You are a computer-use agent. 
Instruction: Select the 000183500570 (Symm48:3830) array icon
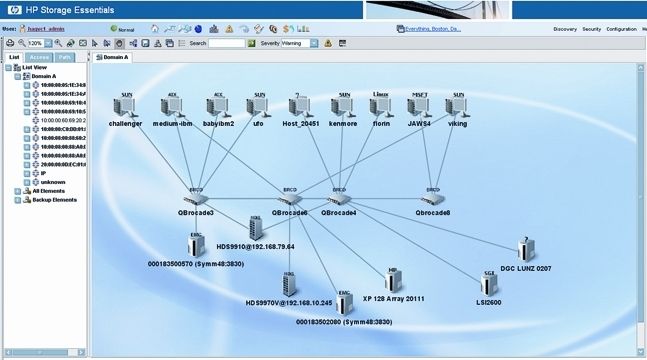(x=196, y=246)
